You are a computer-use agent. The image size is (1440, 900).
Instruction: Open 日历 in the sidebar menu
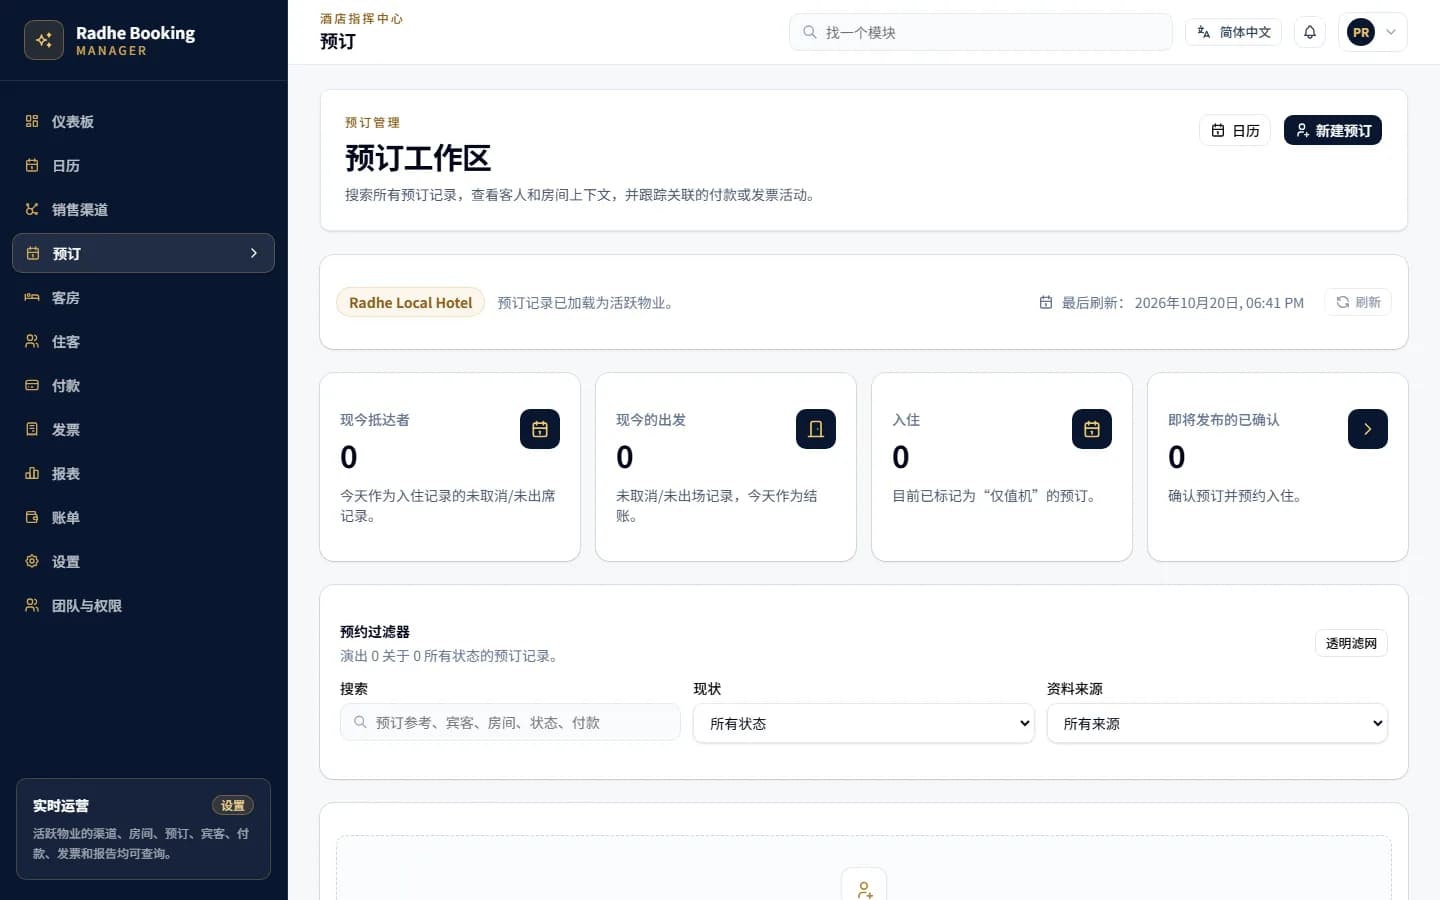pyautogui.click(x=143, y=166)
